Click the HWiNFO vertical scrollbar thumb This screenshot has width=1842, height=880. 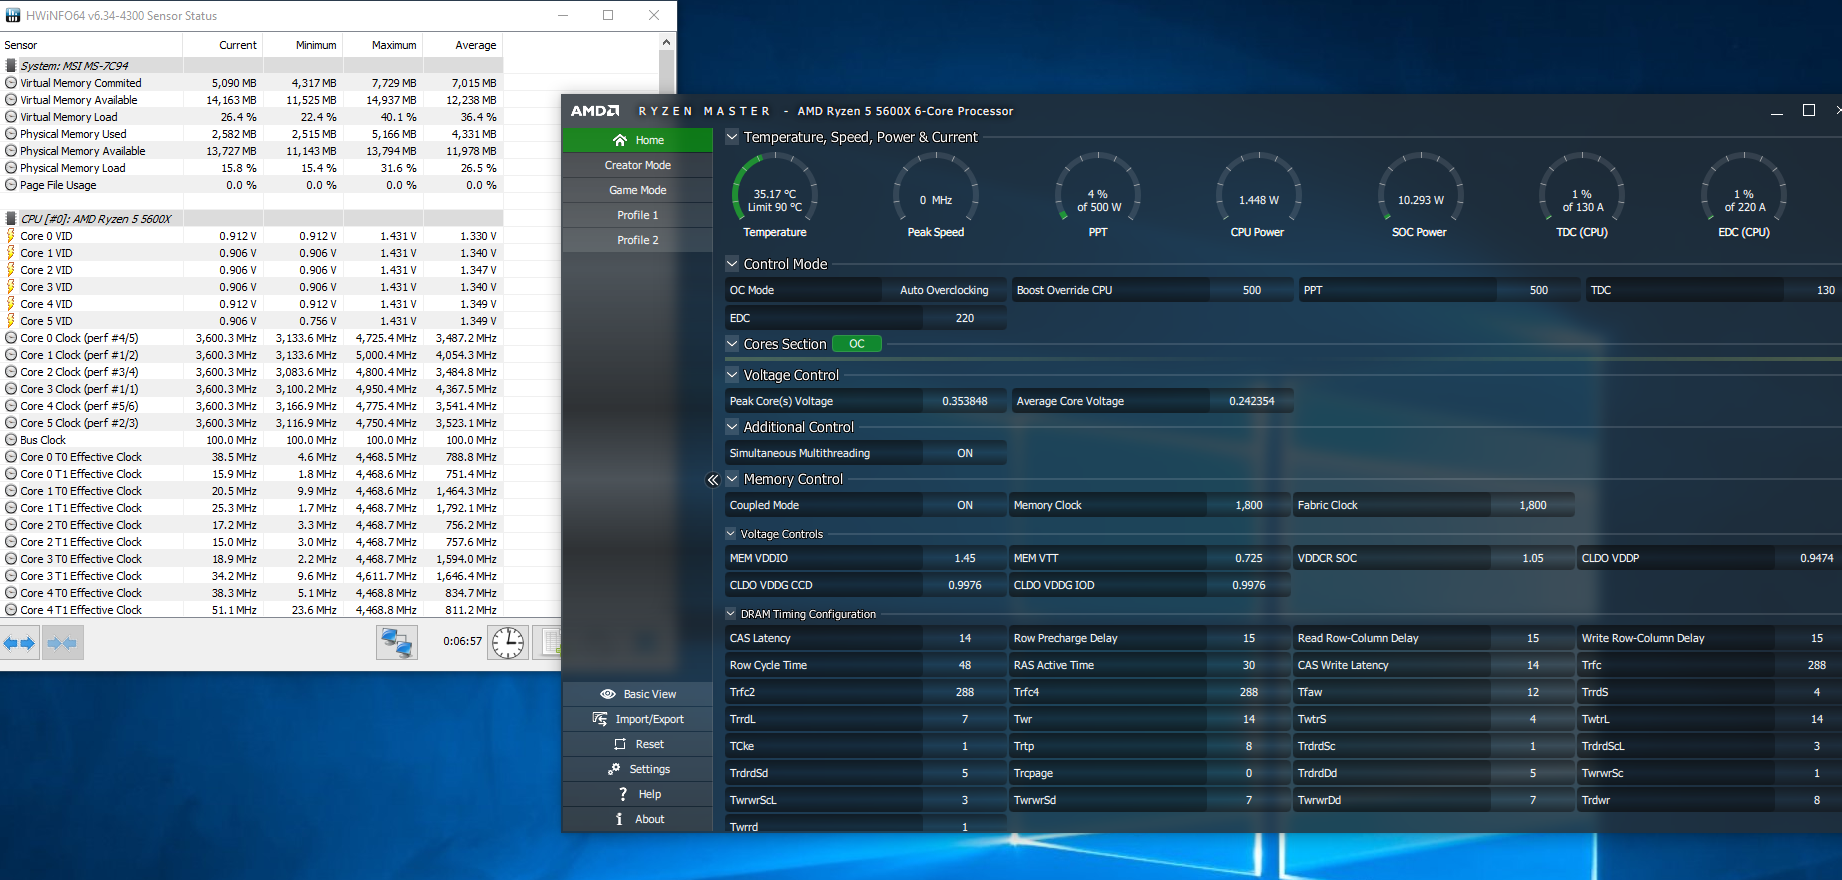pyautogui.click(x=667, y=73)
